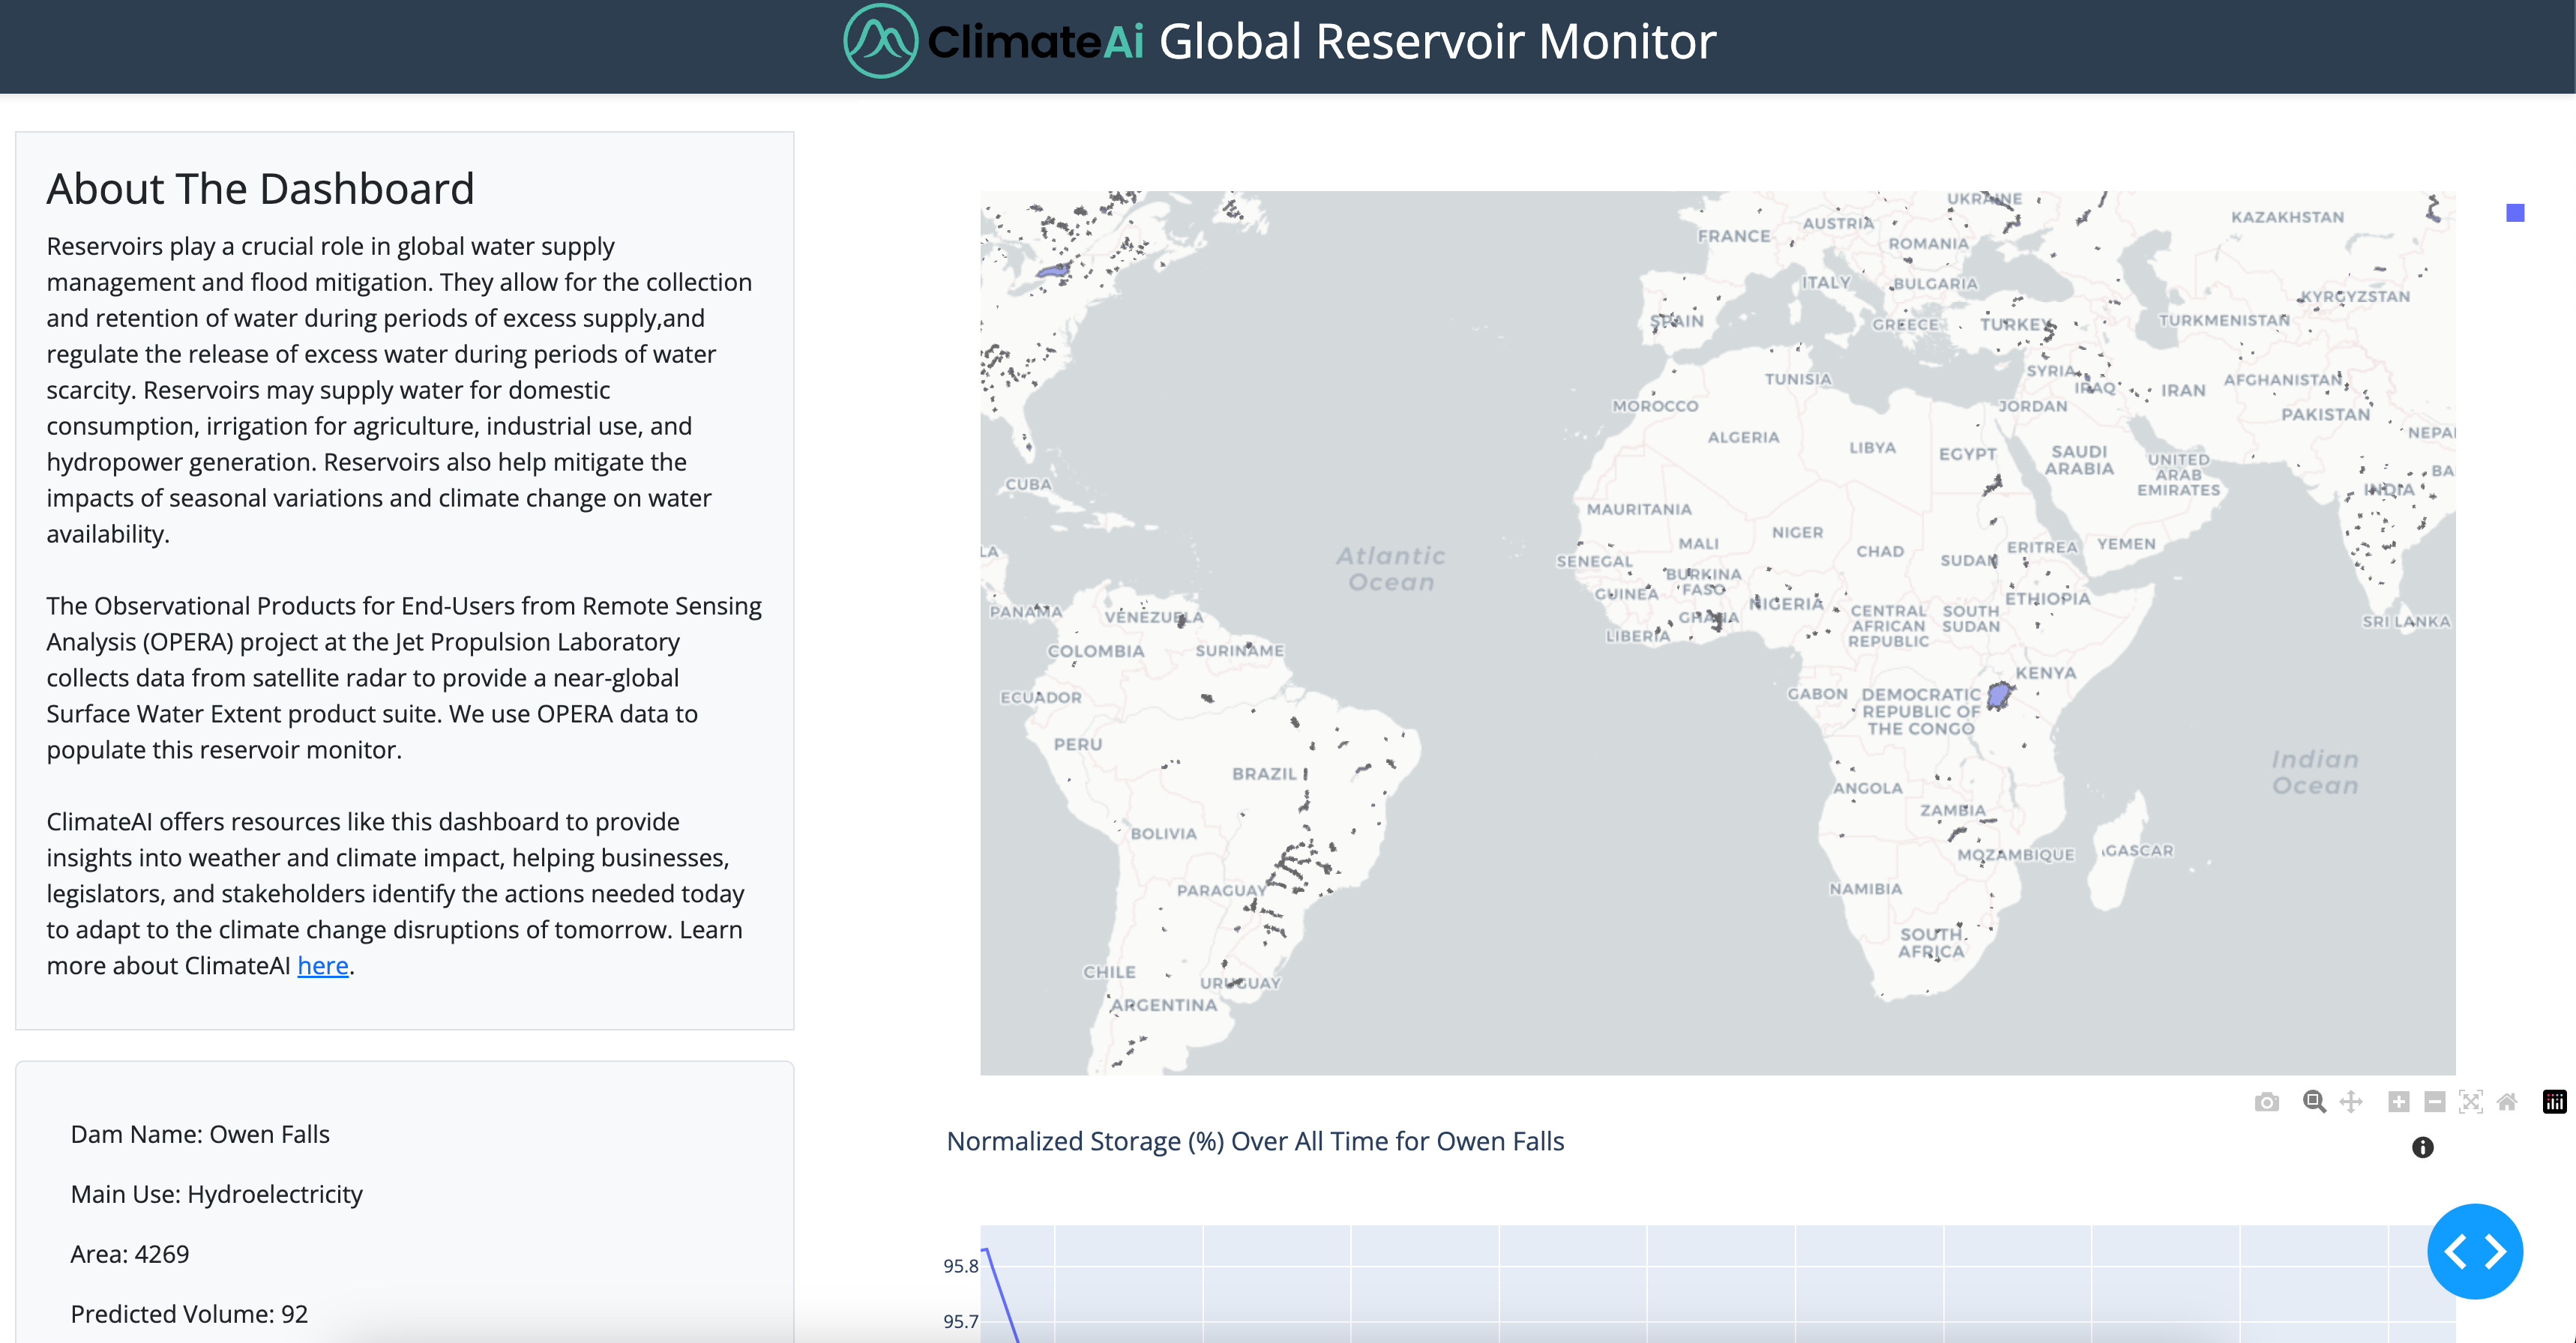The height and width of the screenshot is (1343, 2576).
Task: Click the 'Indian Ocean' label on map
Action: [x=2315, y=773]
